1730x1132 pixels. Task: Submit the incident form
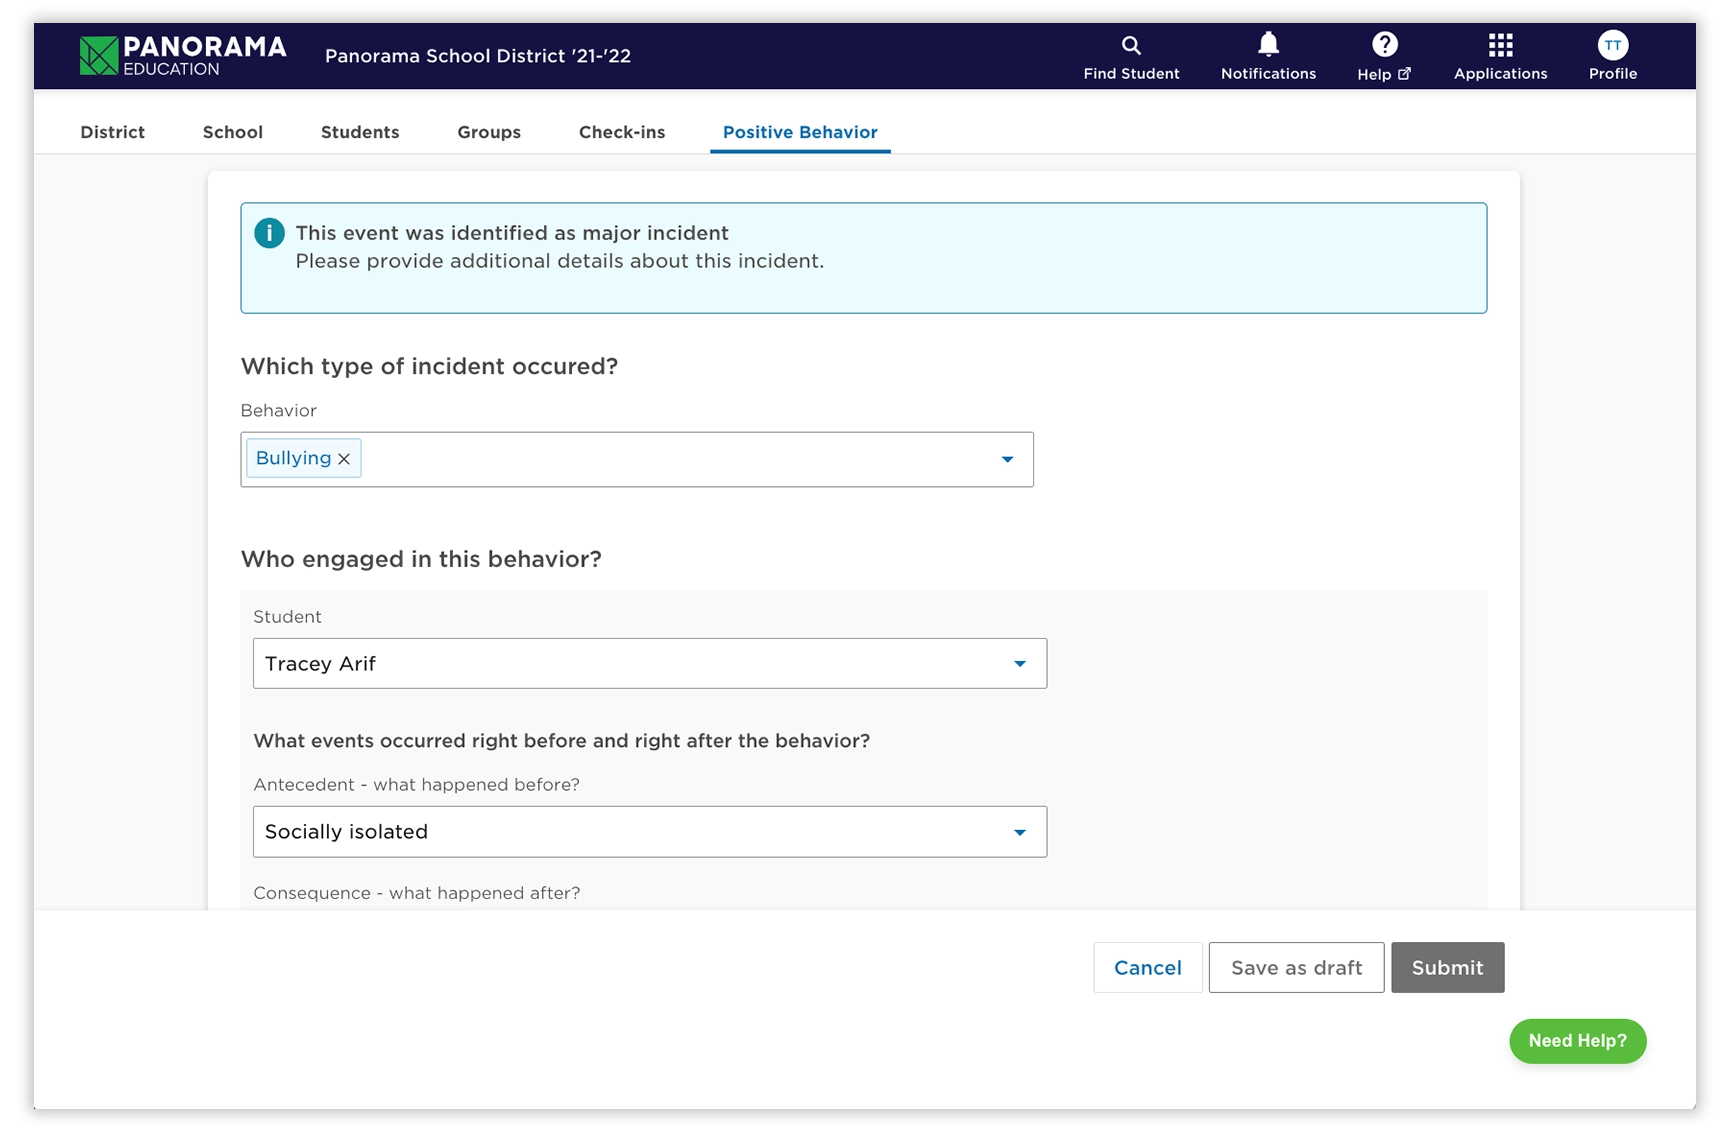(x=1447, y=967)
